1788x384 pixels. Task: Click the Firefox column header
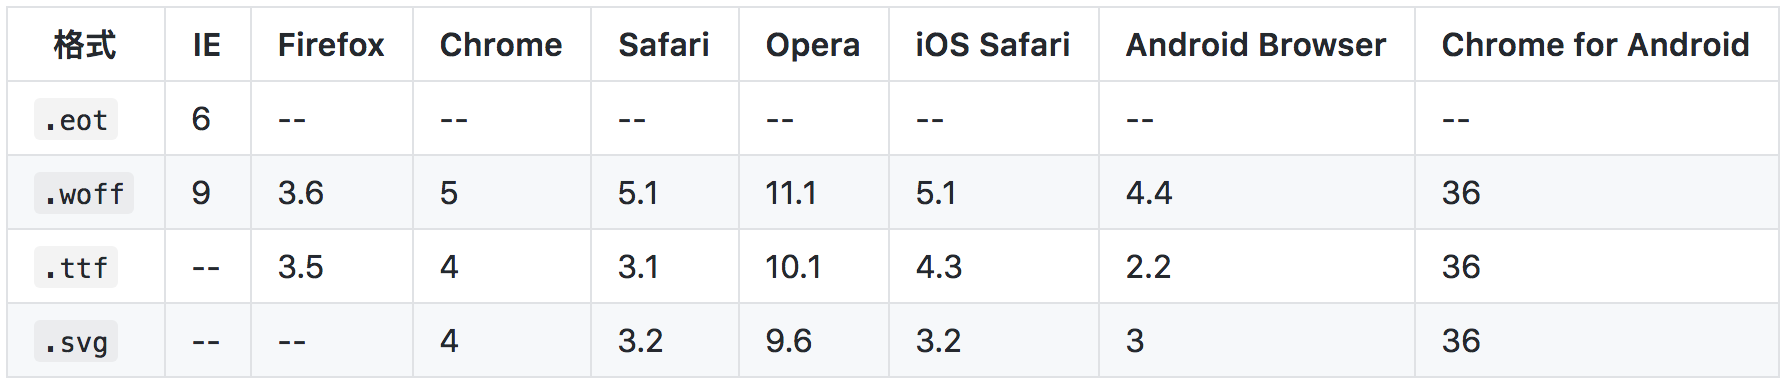pyautogui.click(x=331, y=44)
